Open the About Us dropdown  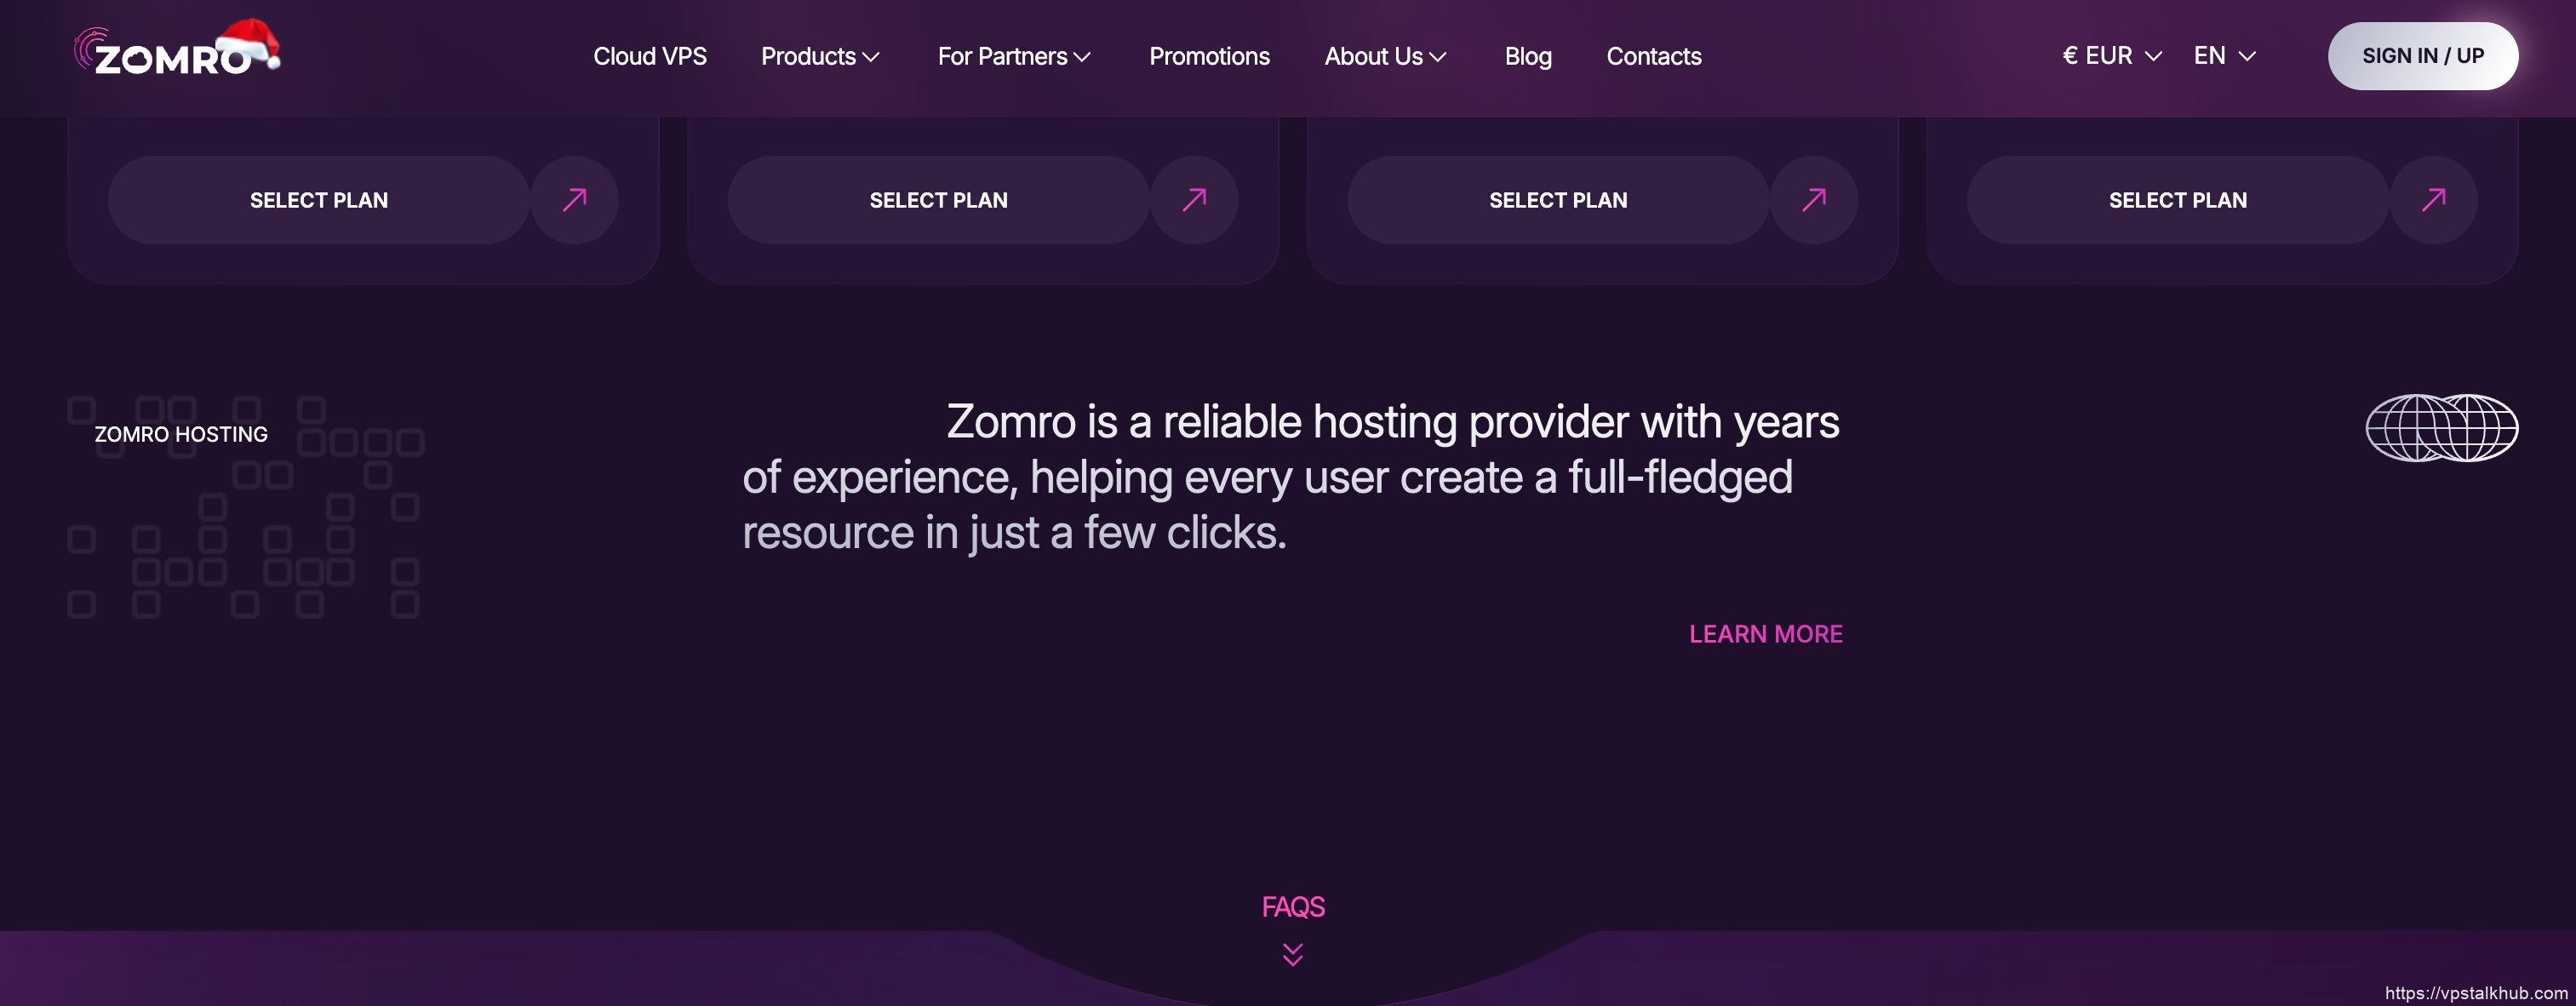[1385, 57]
